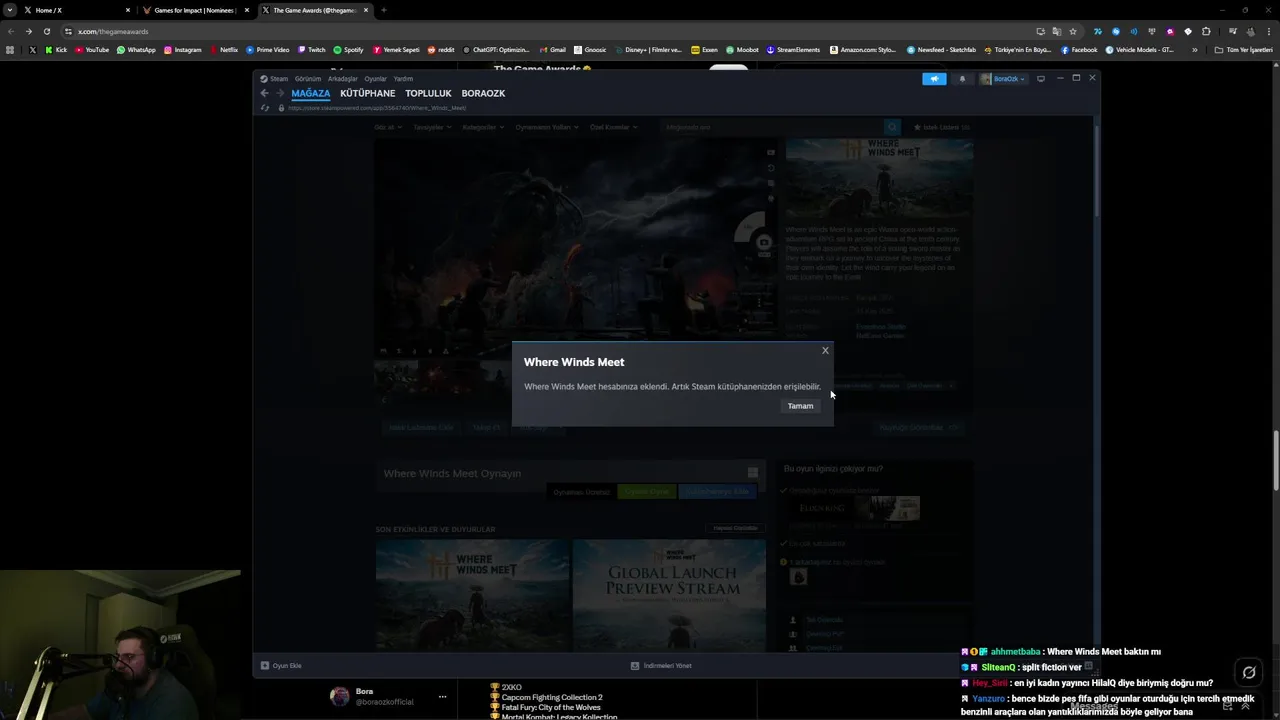Open the Yardım menu in Steam
Viewport: 1280px width, 720px height.
[403, 79]
